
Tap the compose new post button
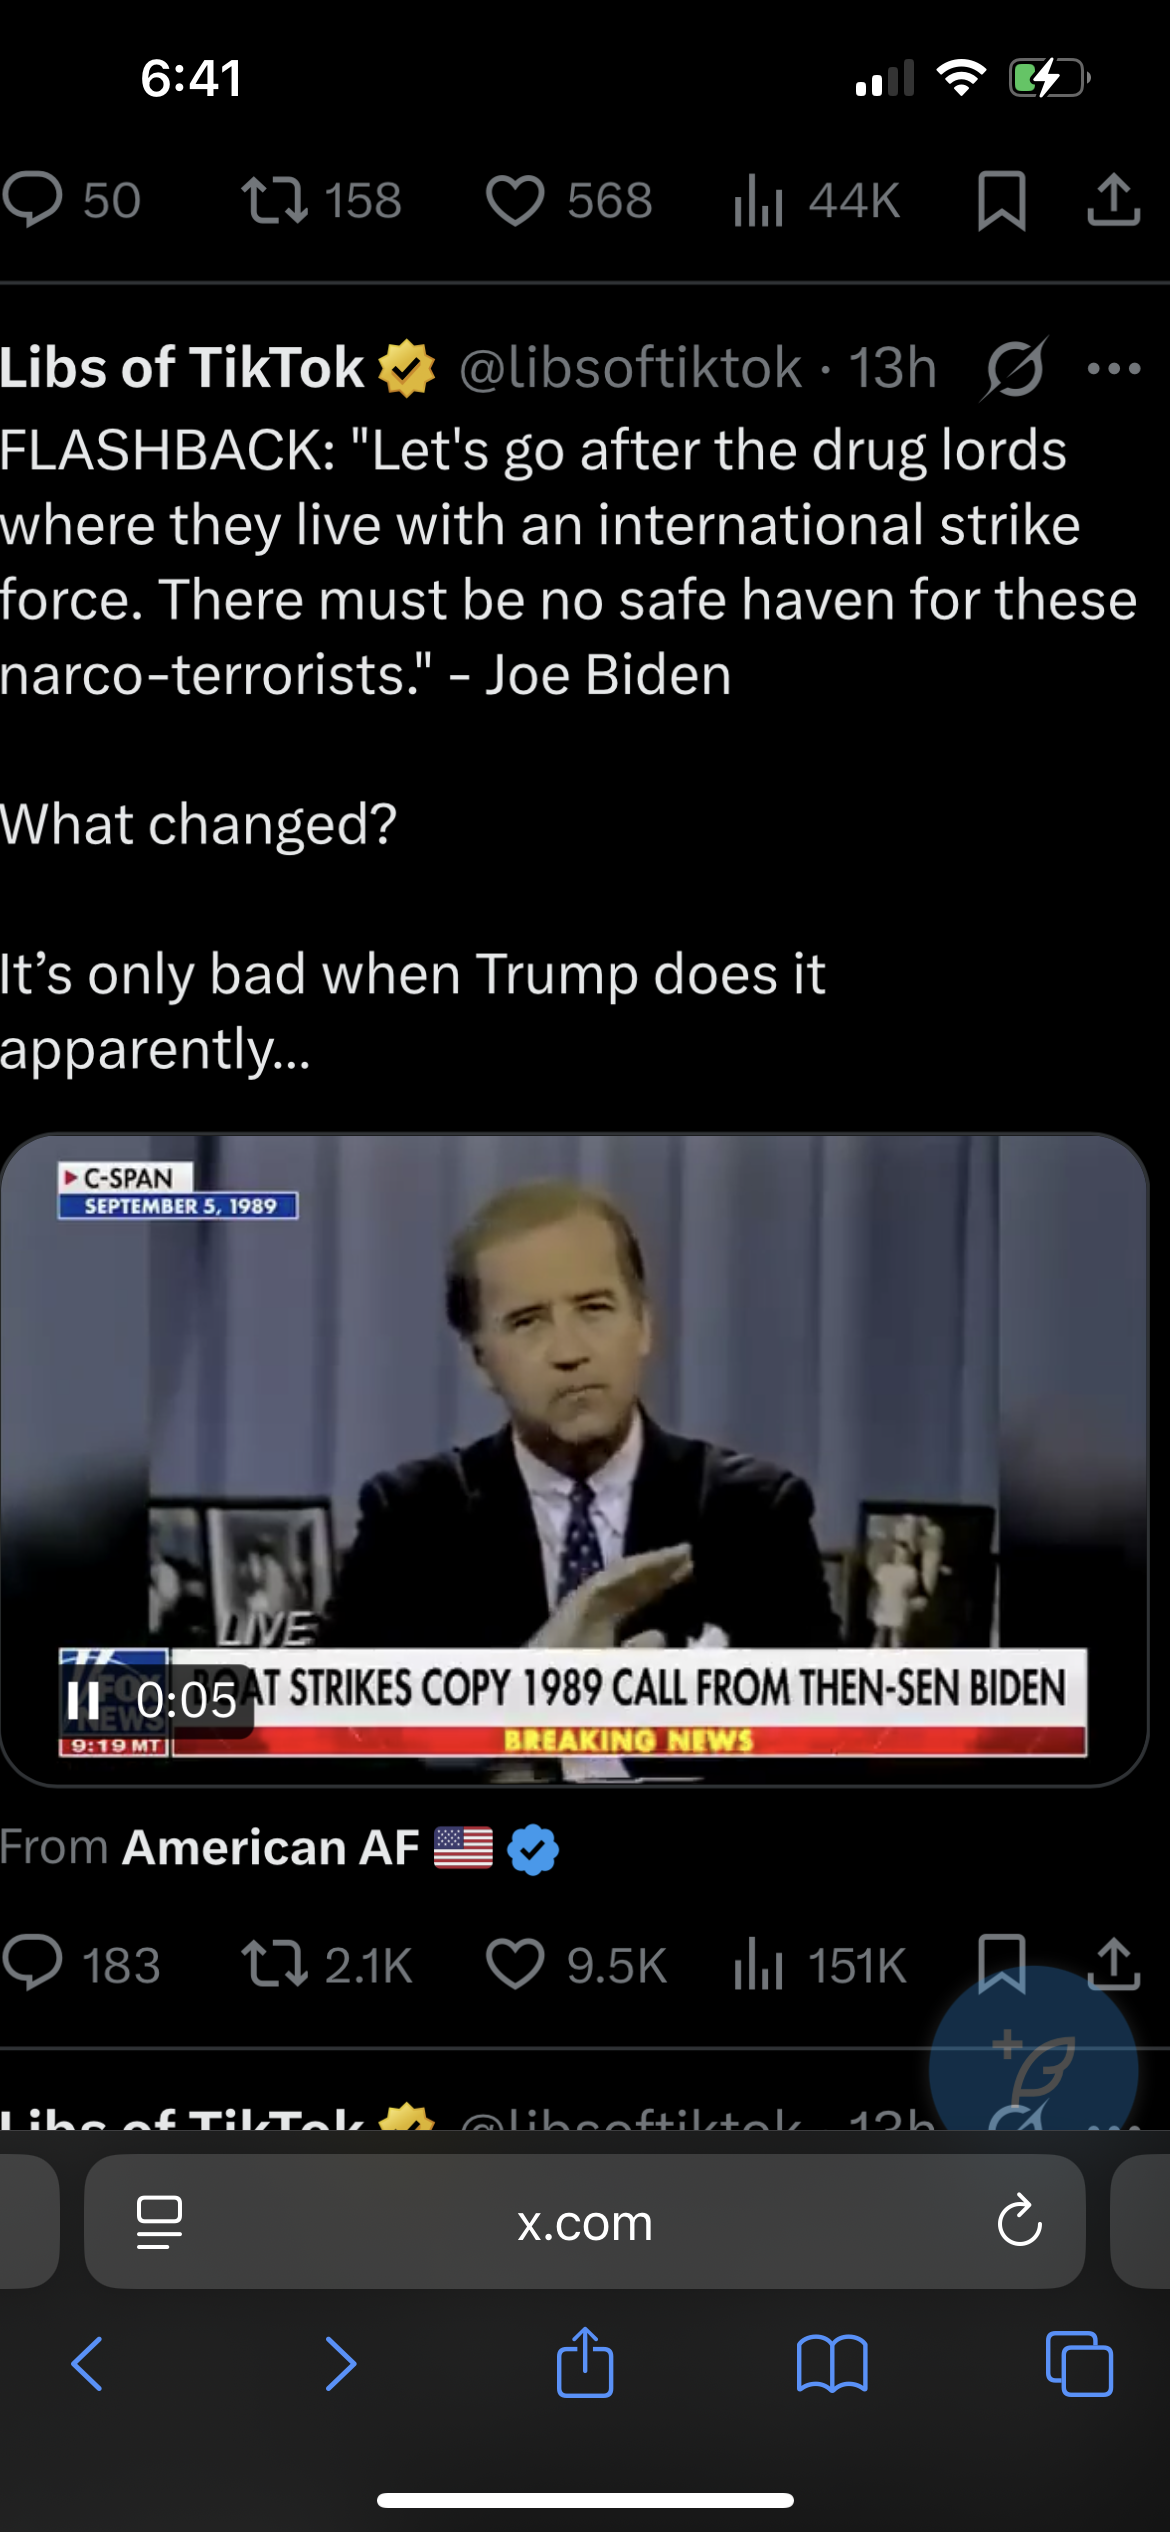click(1034, 2067)
